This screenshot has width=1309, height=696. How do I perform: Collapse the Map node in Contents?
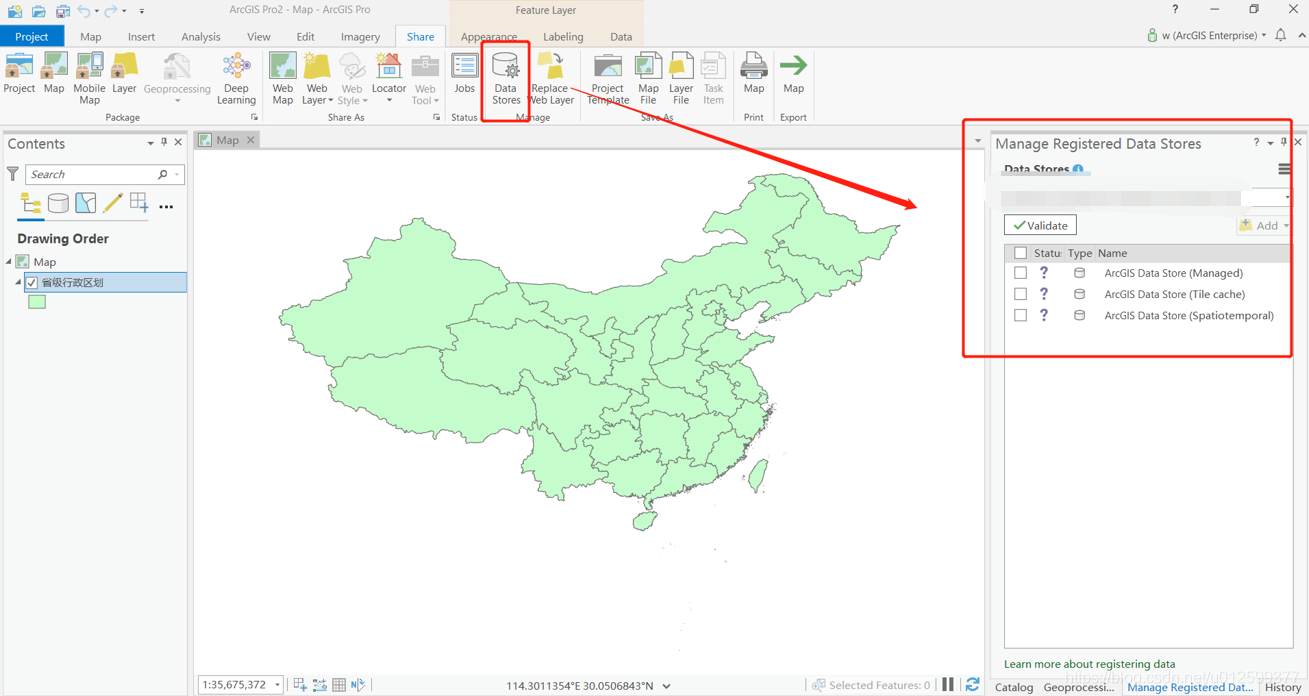[9, 262]
